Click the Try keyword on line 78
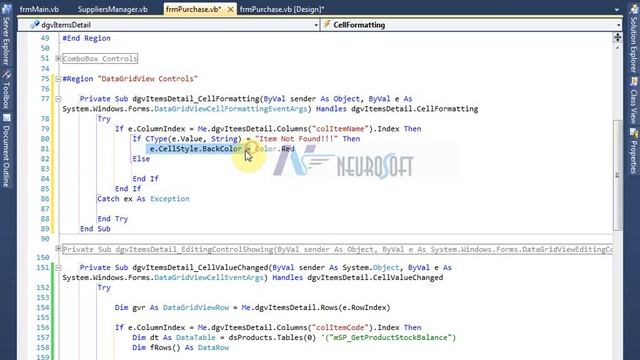The height and width of the screenshot is (360, 640). (x=104, y=119)
